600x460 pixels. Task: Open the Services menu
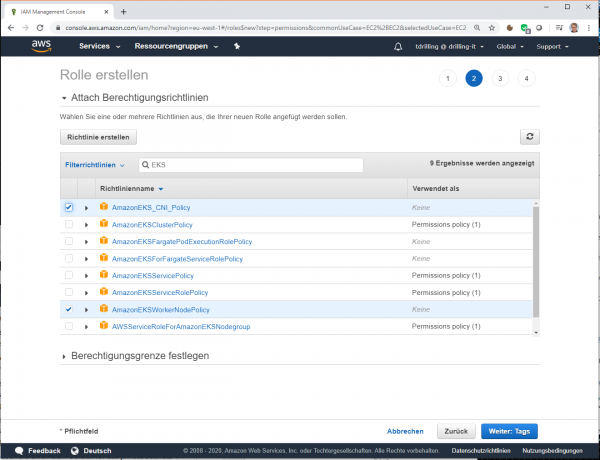point(99,46)
